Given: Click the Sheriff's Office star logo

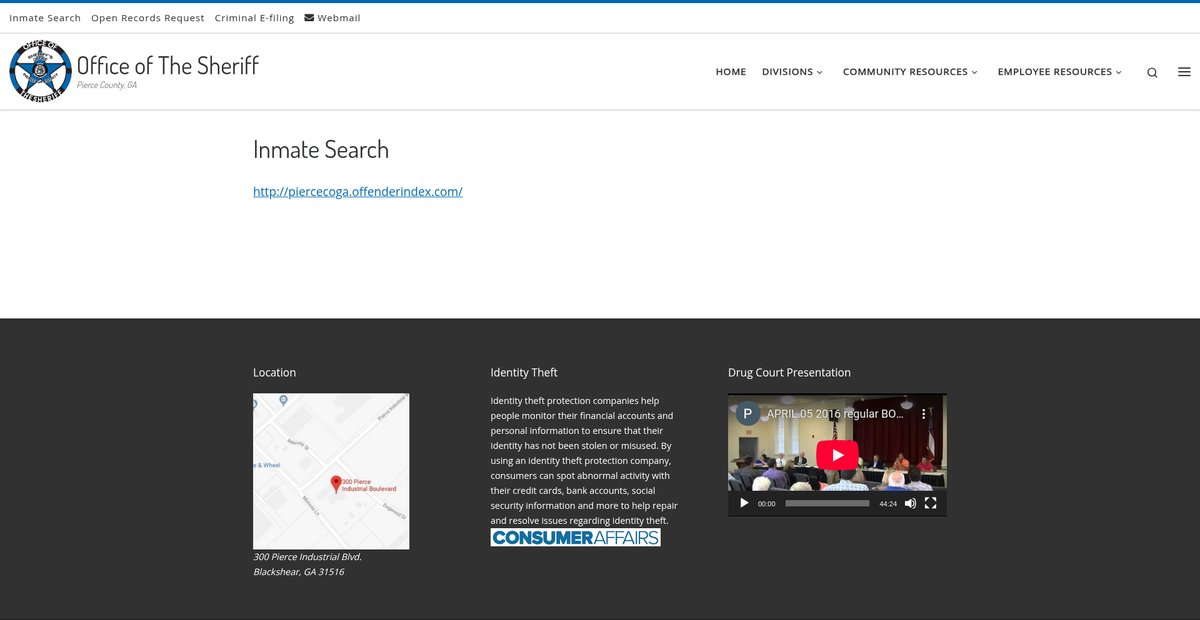Looking at the screenshot, I should coord(41,71).
